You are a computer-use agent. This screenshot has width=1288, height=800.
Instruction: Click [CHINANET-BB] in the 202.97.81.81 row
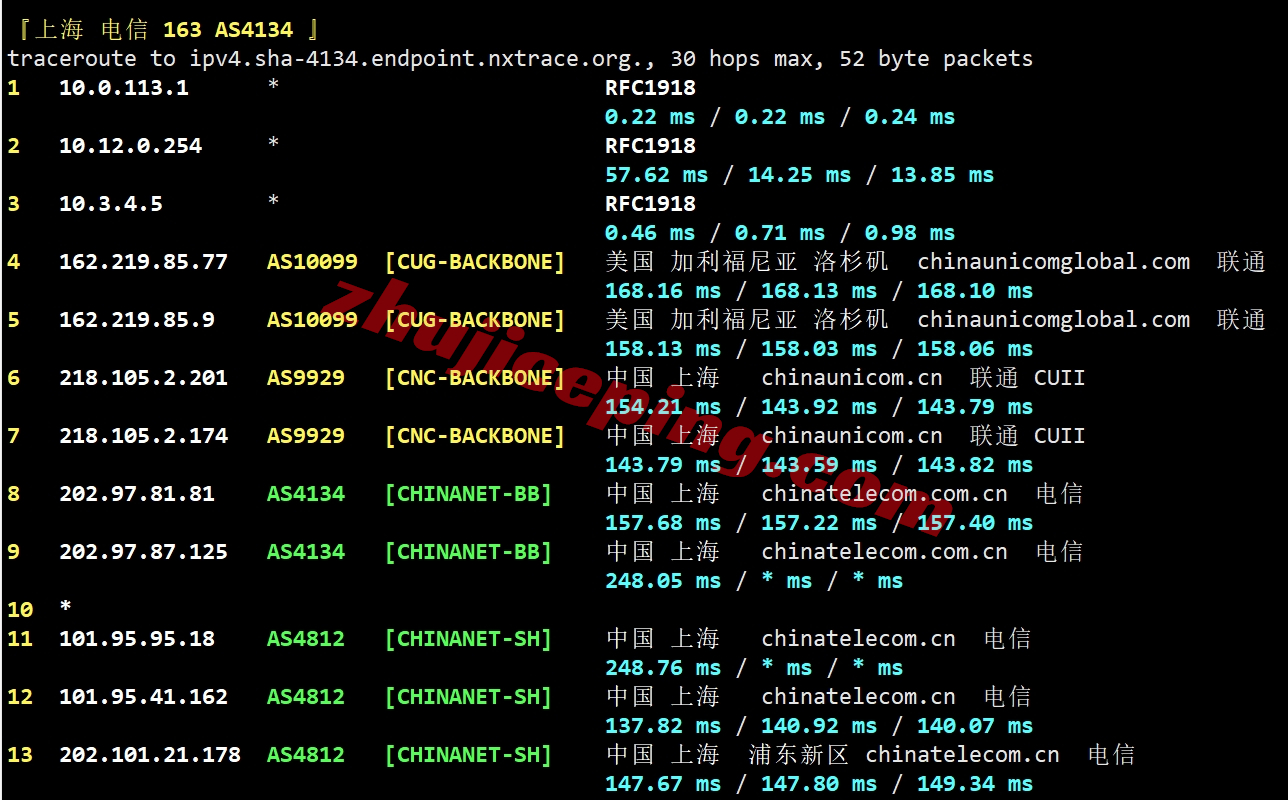(x=469, y=494)
